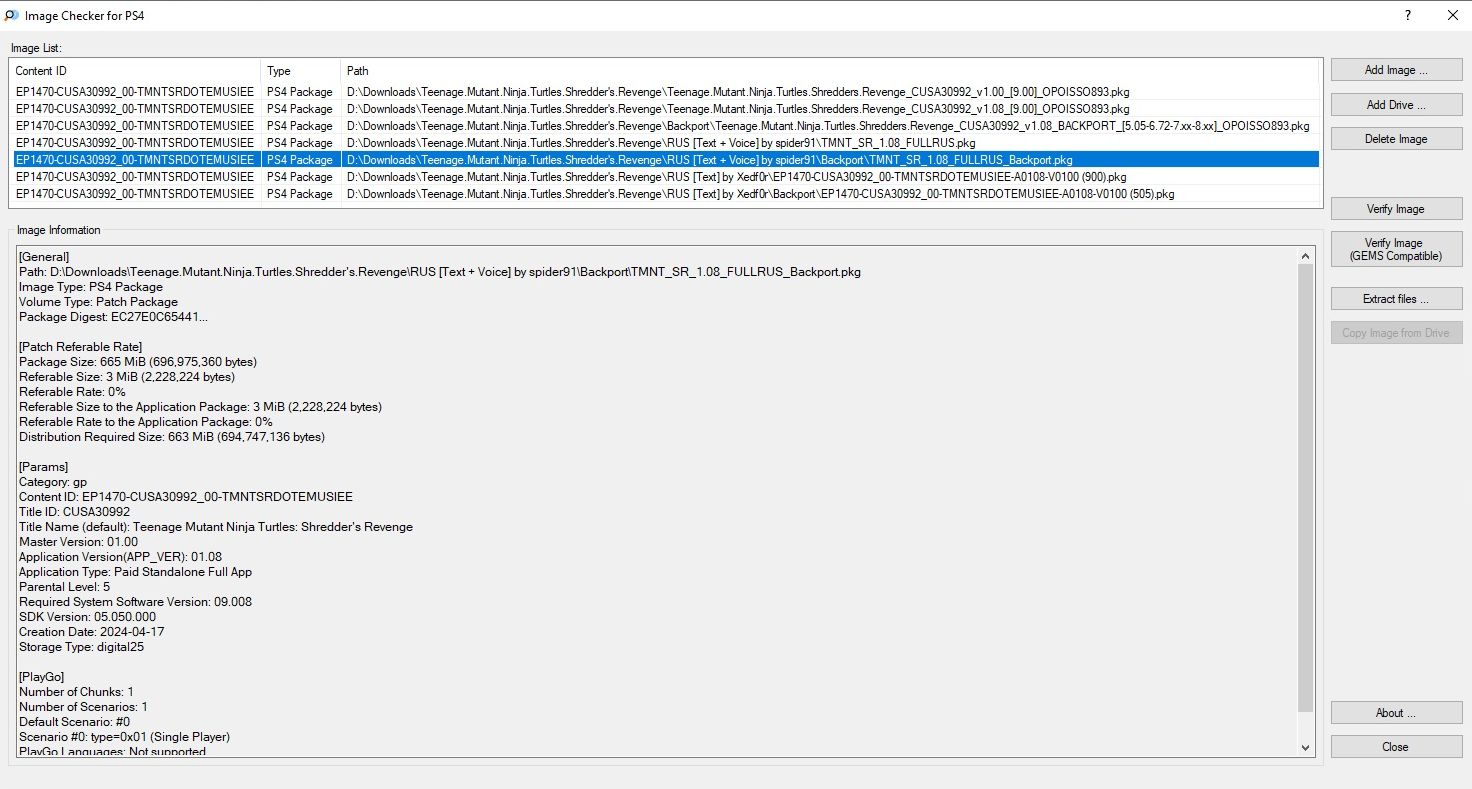Open the Extract files dialog
The image size is (1472, 789).
(1396, 299)
